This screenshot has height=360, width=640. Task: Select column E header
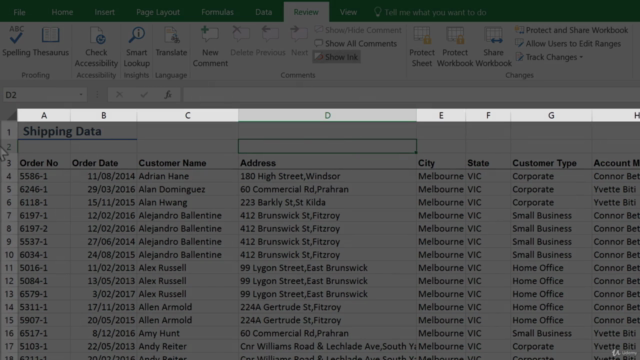(x=441, y=116)
